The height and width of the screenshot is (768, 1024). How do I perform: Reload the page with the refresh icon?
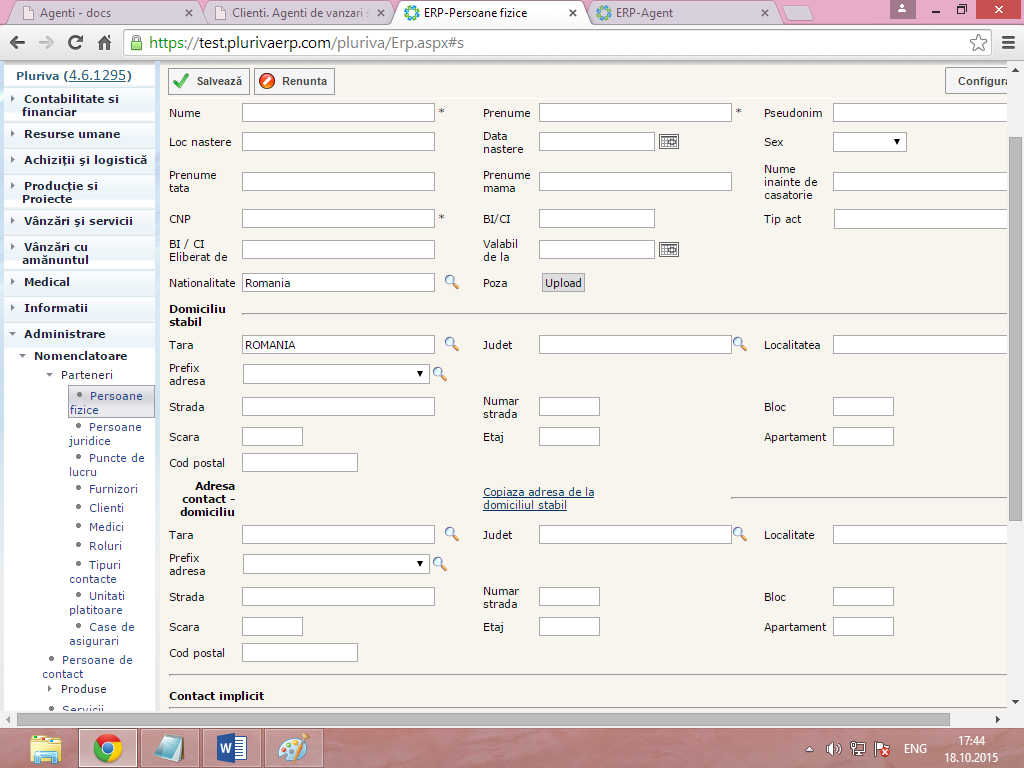[x=75, y=43]
